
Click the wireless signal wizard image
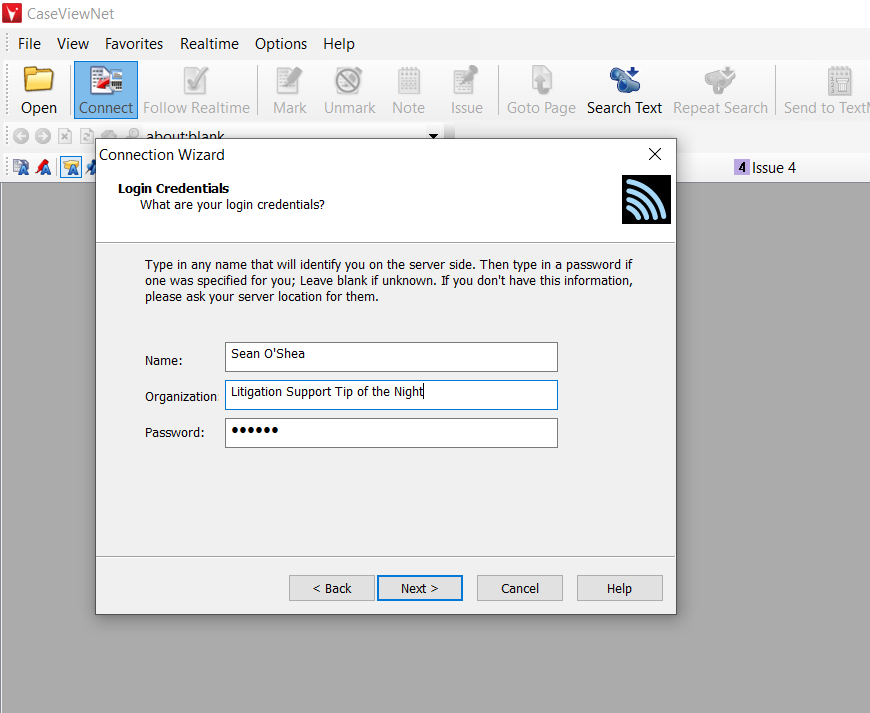coord(646,200)
